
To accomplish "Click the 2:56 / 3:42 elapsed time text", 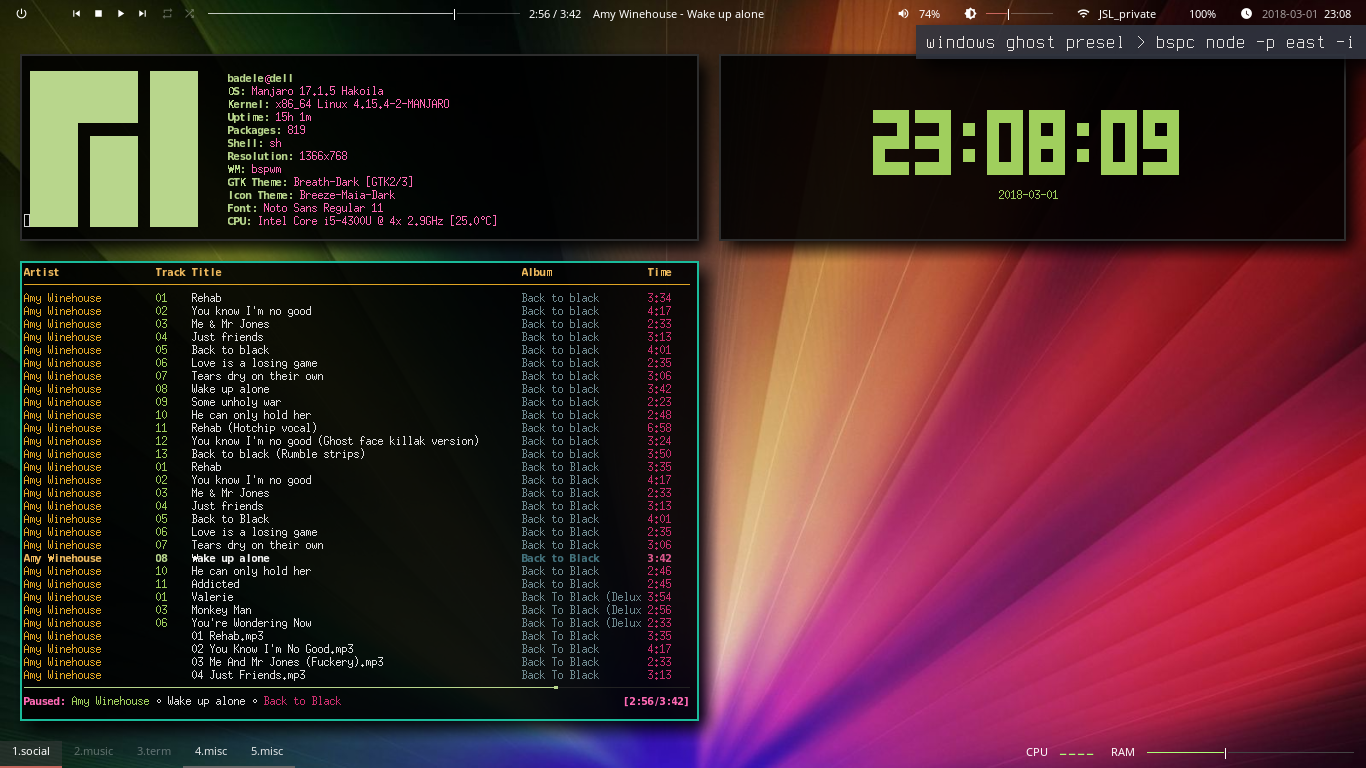I will click(x=555, y=14).
